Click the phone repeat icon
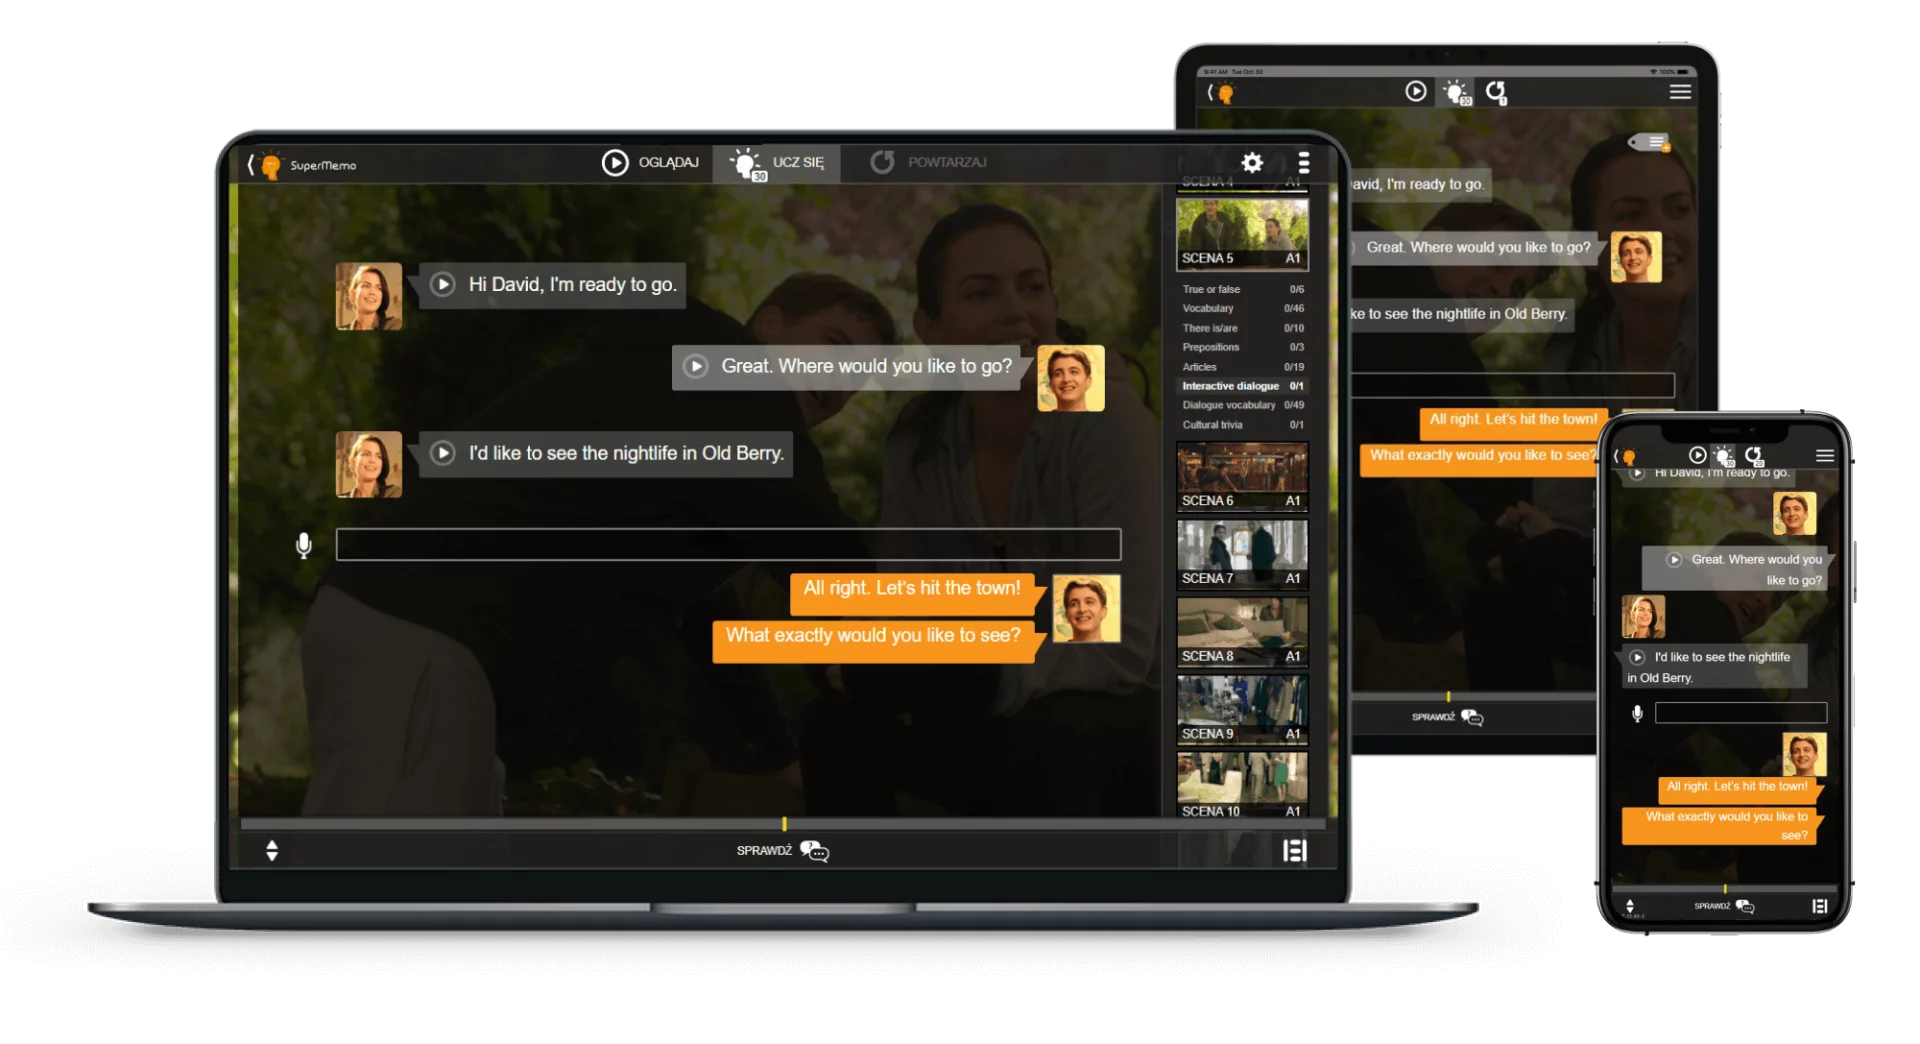This screenshot has height=1044, width=1920. point(1753,455)
